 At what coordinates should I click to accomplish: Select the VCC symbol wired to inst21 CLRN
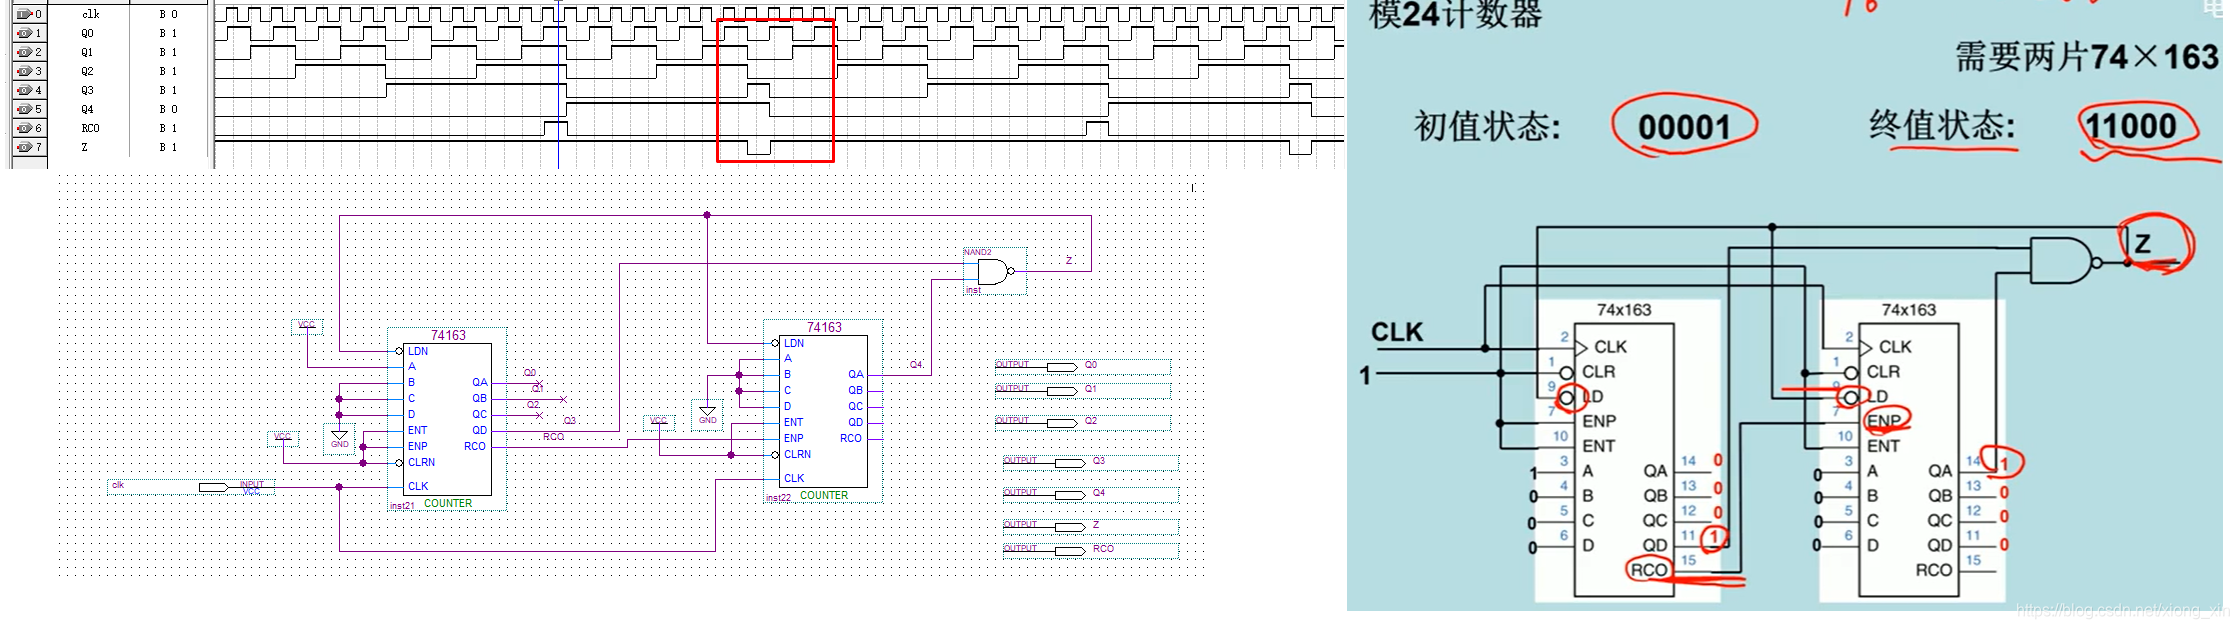(x=283, y=438)
